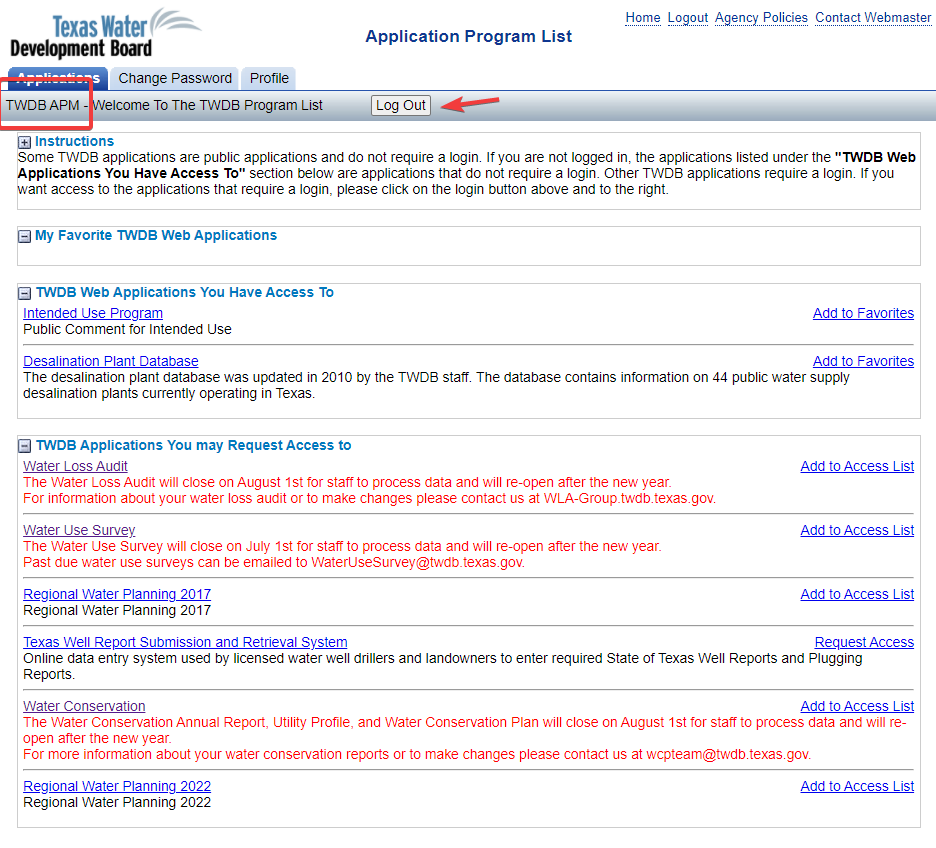Add Regional Water Planning 2022 to Access List
This screenshot has height=848, width=936.
tap(857, 787)
